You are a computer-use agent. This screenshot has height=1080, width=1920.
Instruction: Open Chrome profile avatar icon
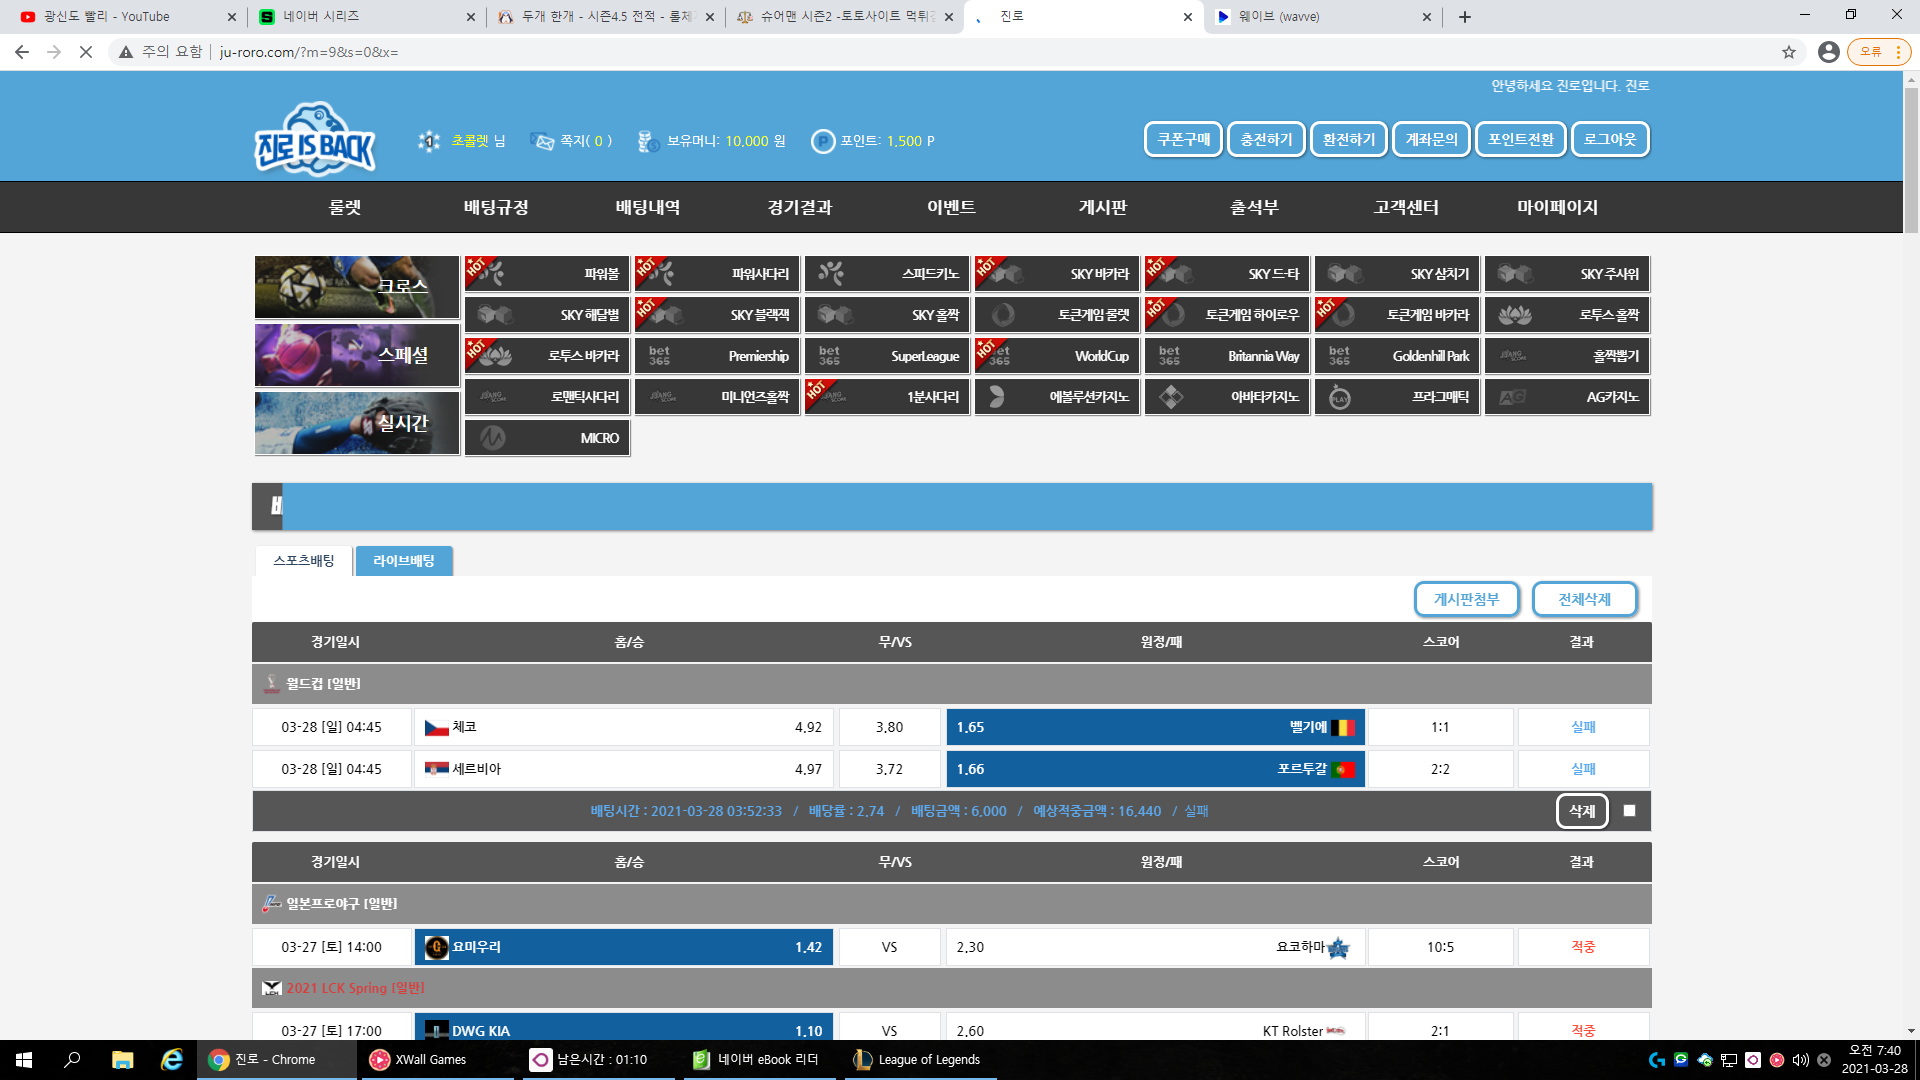tap(1828, 52)
